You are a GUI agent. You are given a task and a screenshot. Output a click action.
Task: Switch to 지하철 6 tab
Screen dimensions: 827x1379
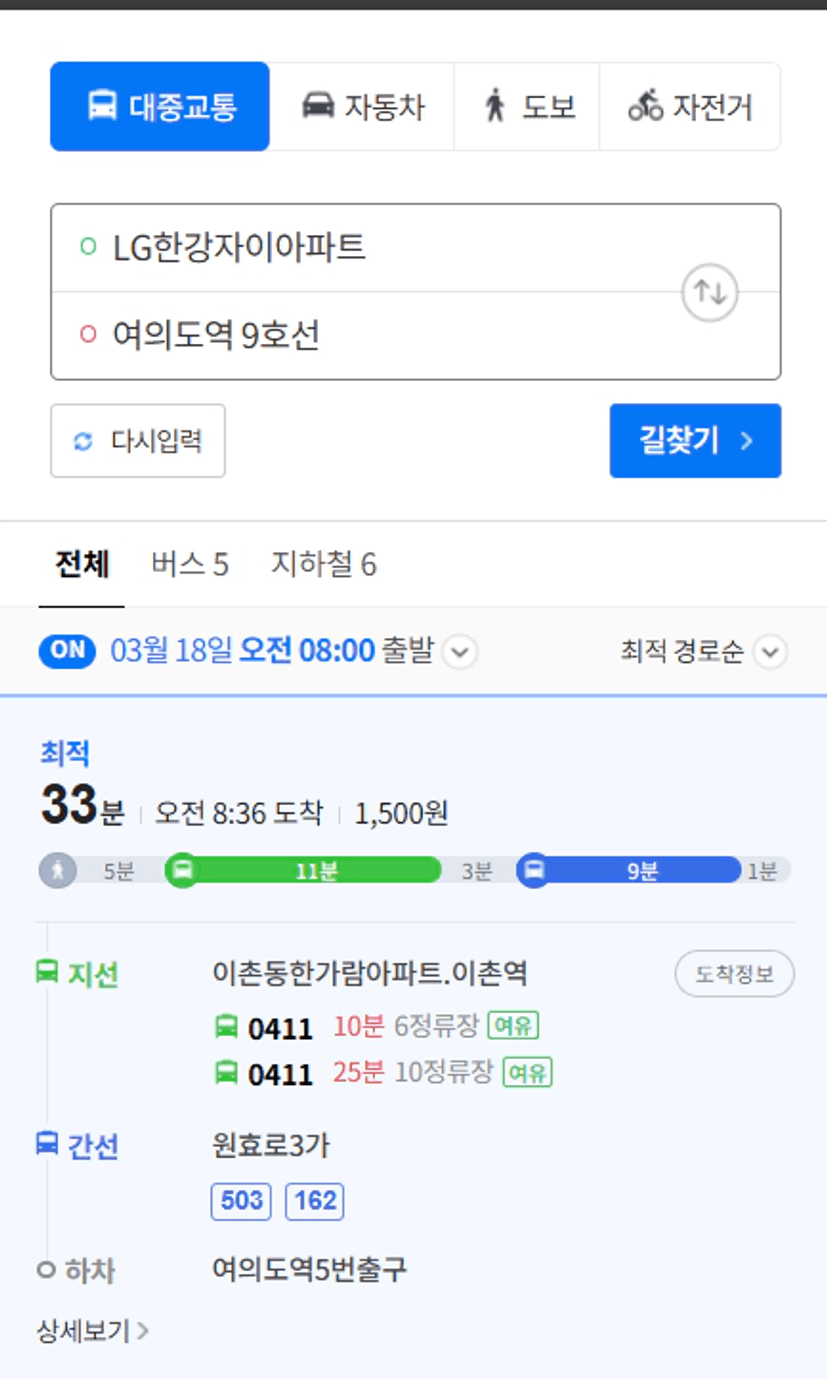point(324,565)
